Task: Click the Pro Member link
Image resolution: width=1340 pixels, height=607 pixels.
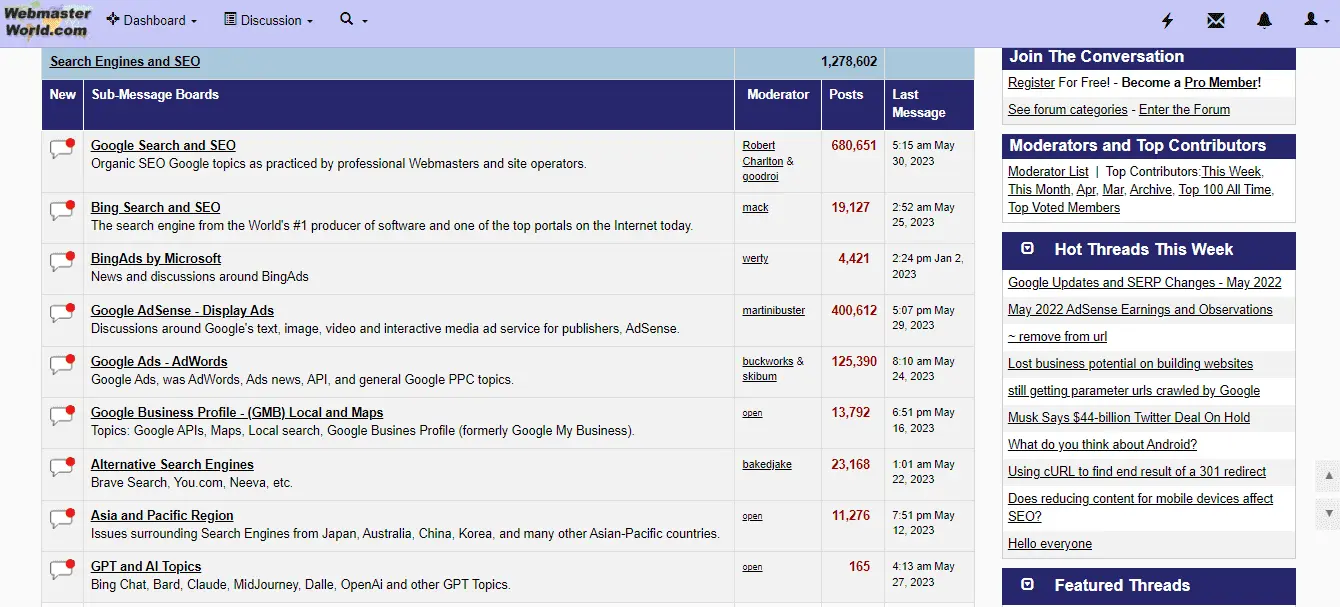Action: (x=1221, y=83)
